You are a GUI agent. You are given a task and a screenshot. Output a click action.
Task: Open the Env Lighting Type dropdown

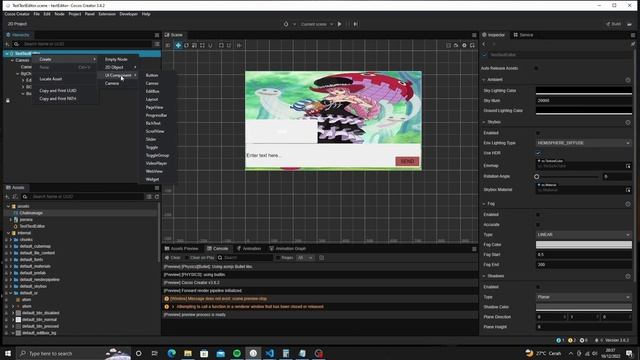(x=584, y=143)
